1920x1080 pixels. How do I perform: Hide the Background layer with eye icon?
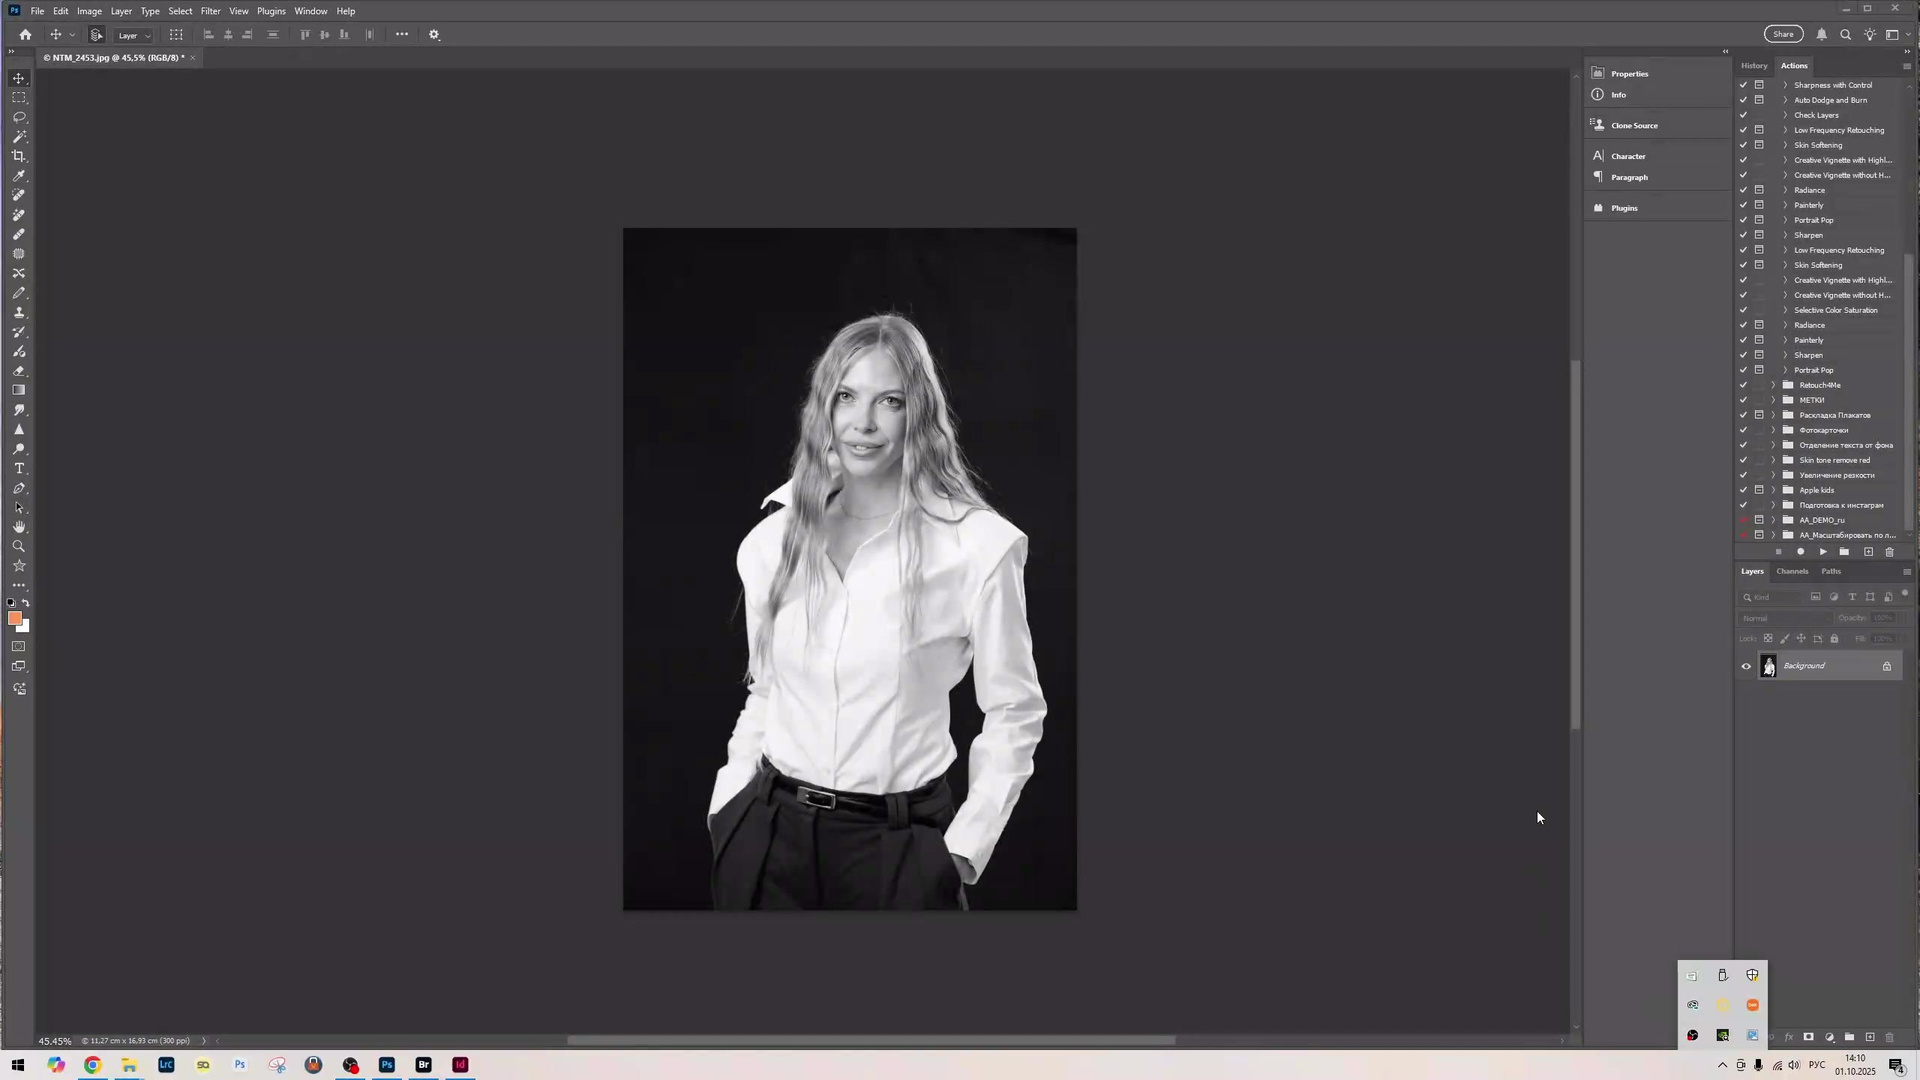[x=1746, y=667]
